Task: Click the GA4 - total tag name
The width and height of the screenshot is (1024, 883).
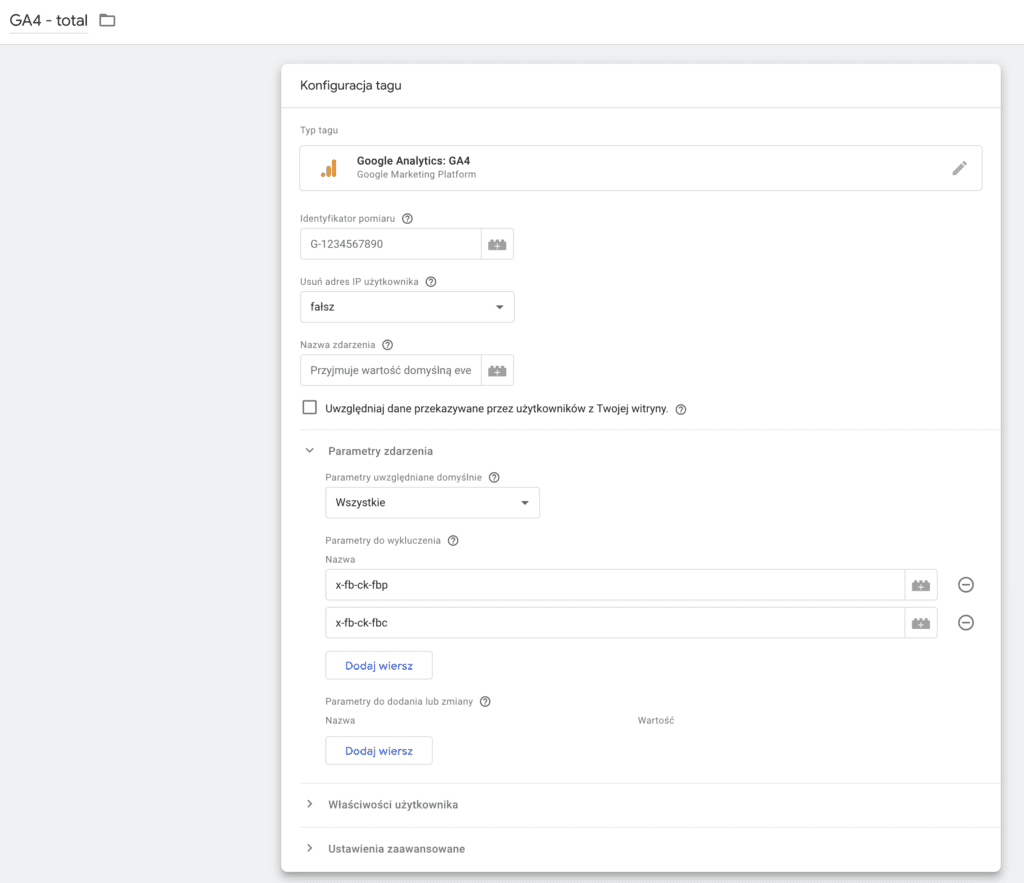Action: (x=48, y=20)
